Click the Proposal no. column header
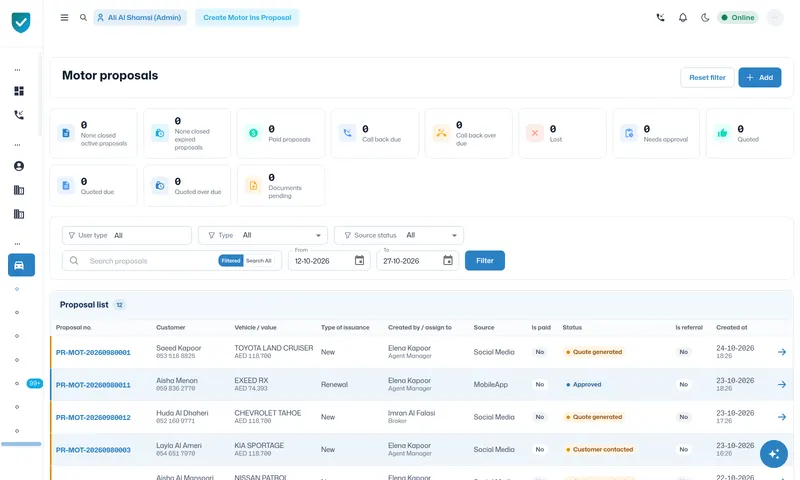The height and width of the screenshot is (480, 800). tap(73, 327)
